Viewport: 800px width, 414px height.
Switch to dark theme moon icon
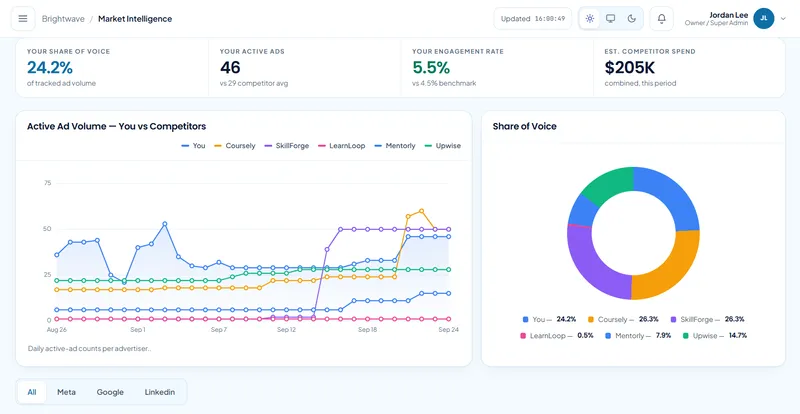[x=632, y=19]
